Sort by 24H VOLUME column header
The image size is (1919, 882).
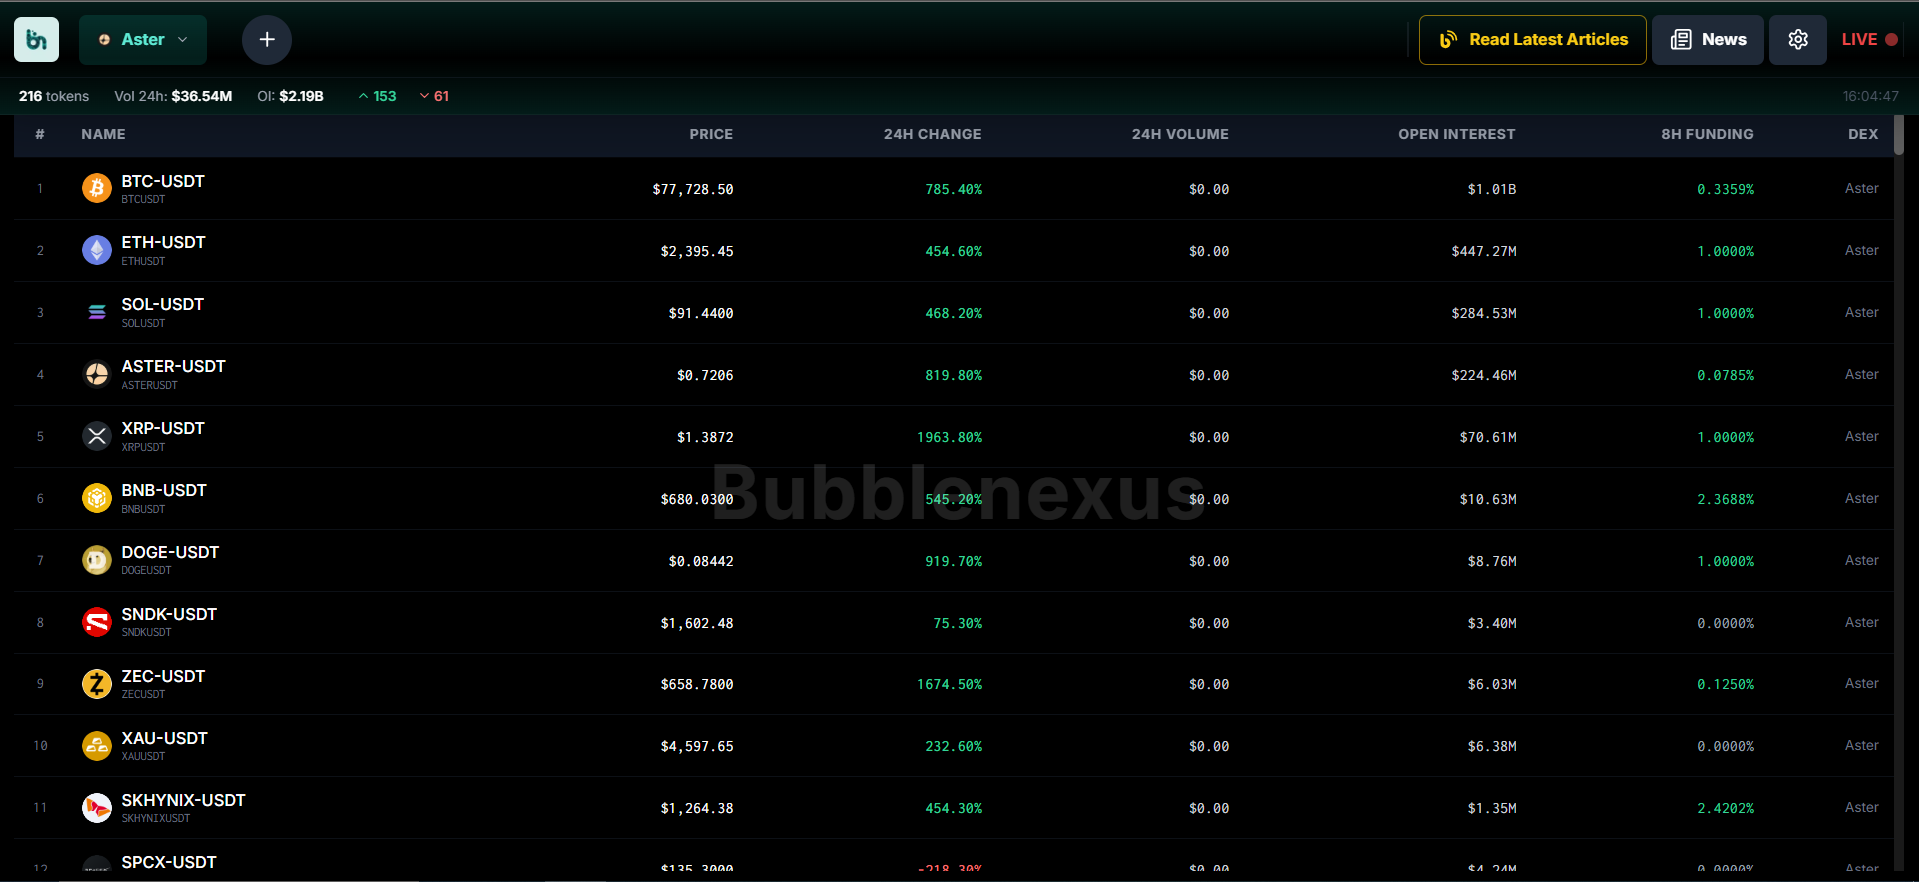click(x=1180, y=134)
